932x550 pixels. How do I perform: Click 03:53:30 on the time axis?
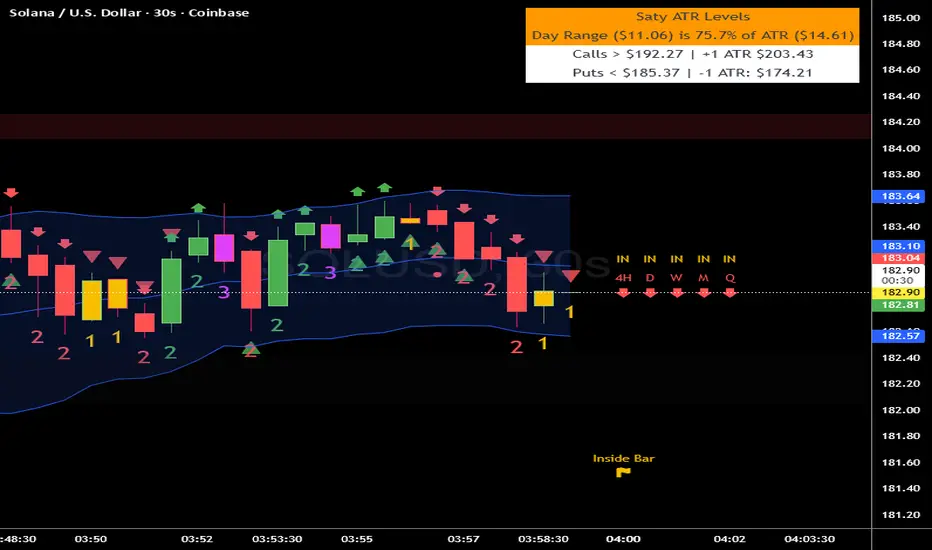coord(277,539)
